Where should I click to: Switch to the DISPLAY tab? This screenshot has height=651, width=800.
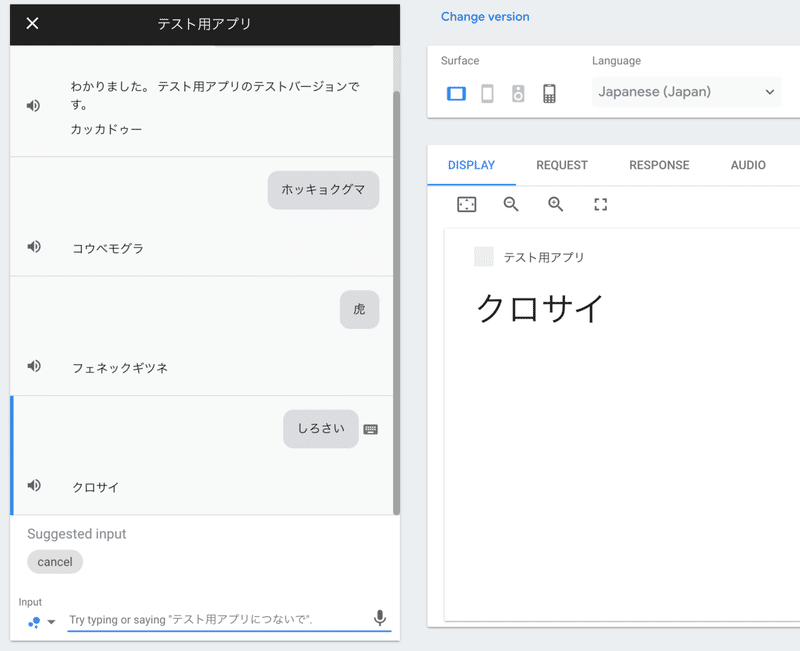point(471,165)
